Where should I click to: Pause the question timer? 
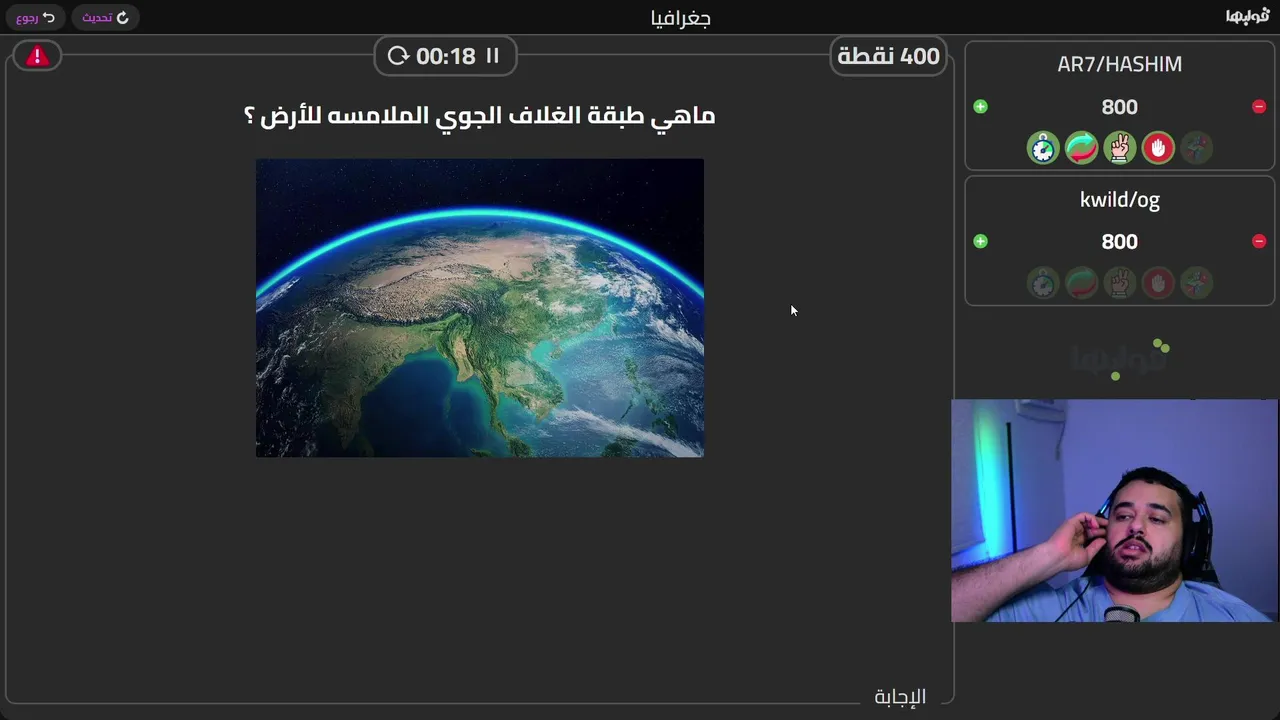tap(492, 56)
